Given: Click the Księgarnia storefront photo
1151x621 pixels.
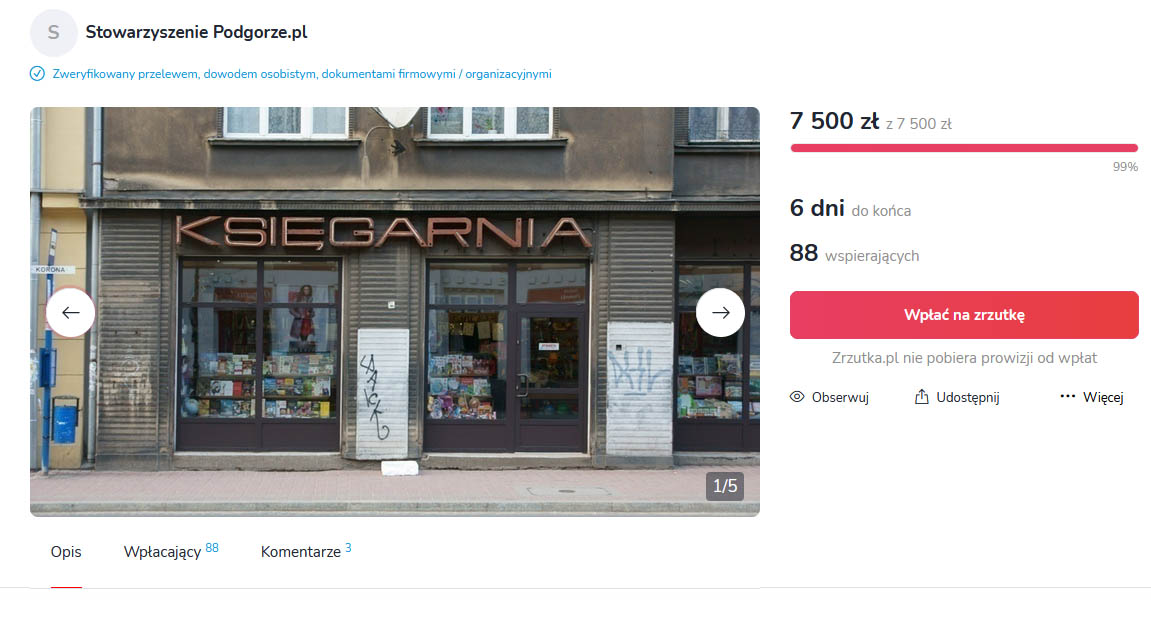Looking at the screenshot, I should [395, 312].
